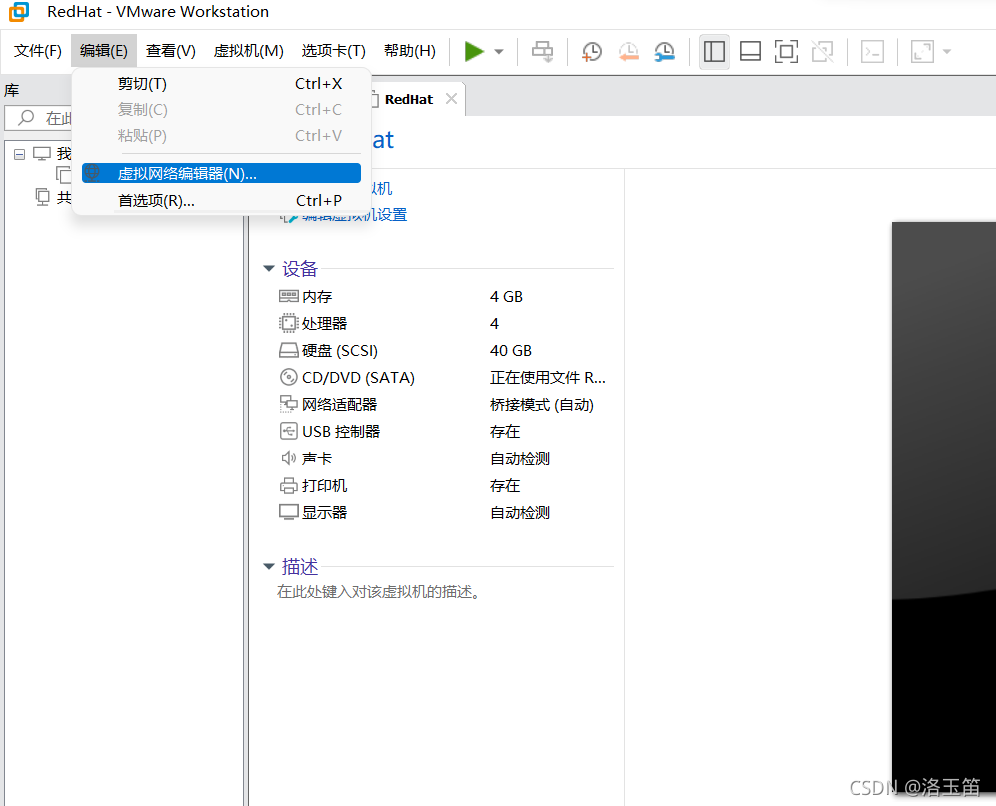
Task: Click the 40 GB hard disk value
Action: [511, 351]
